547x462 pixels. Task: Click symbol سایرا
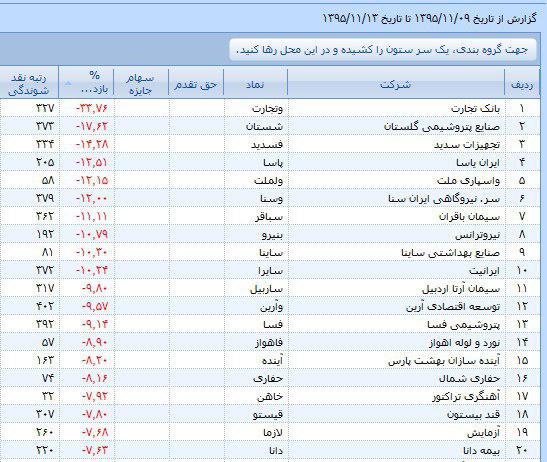click(270, 271)
